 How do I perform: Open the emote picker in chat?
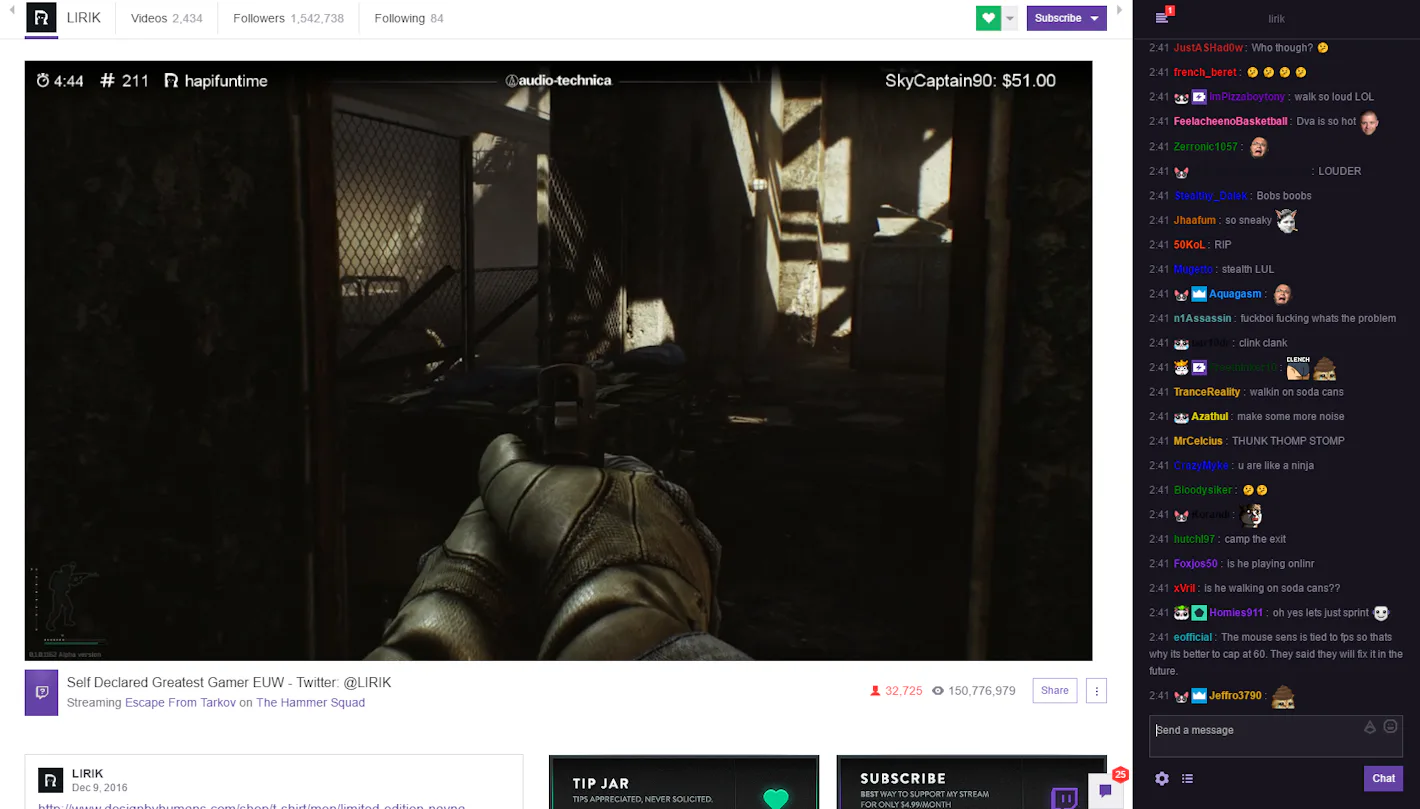(1390, 726)
